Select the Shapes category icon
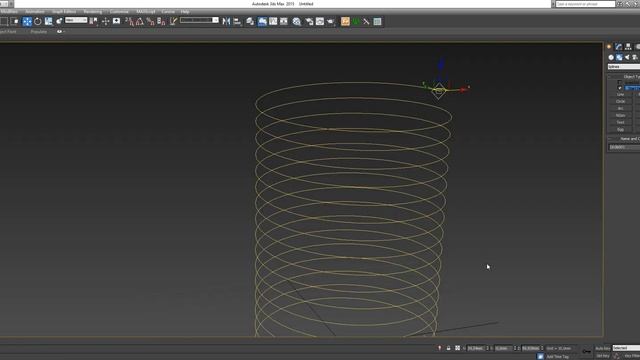This screenshot has height=360, width=640. pyautogui.click(x=619, y=58)
